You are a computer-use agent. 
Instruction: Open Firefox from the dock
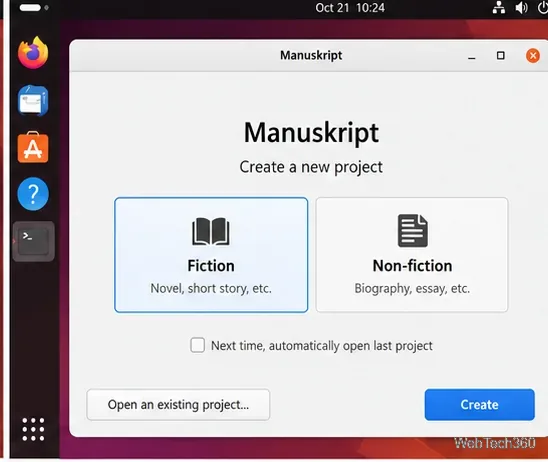(33, 53)
